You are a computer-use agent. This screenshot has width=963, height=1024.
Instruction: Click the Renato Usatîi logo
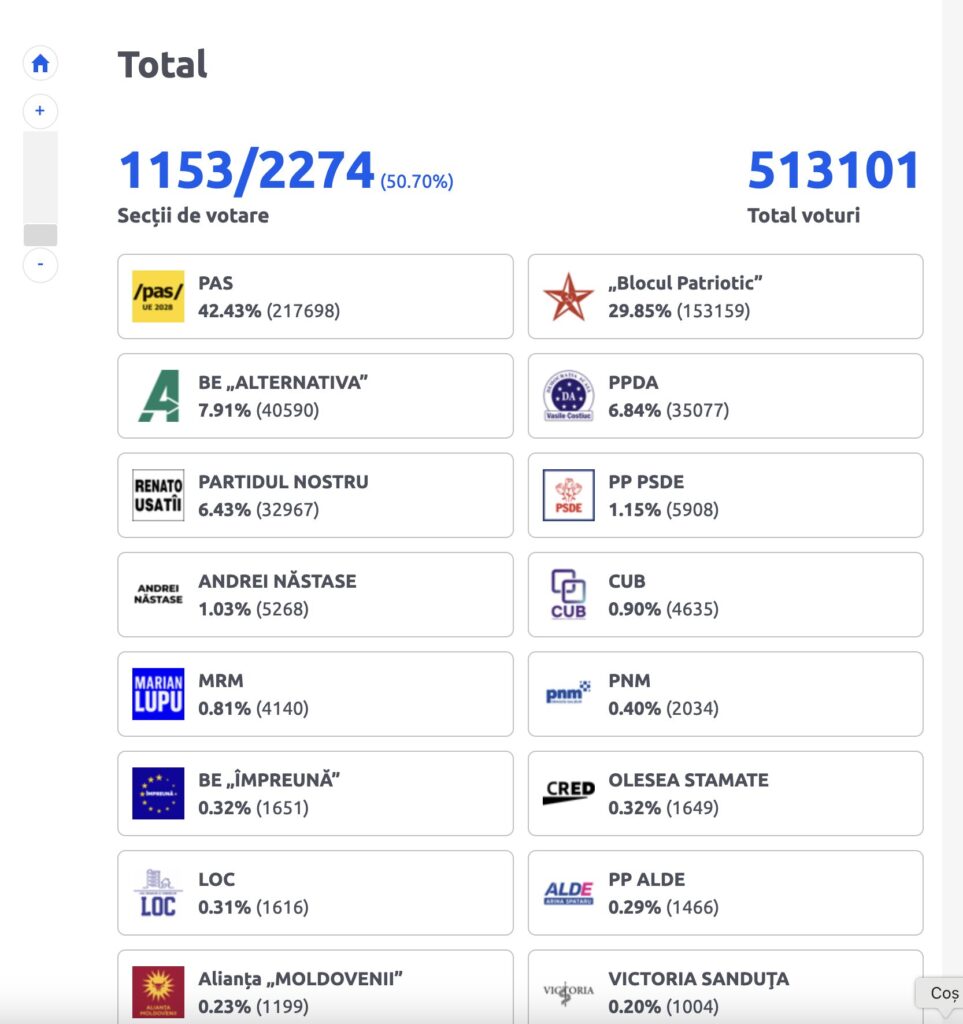point(158,495)
